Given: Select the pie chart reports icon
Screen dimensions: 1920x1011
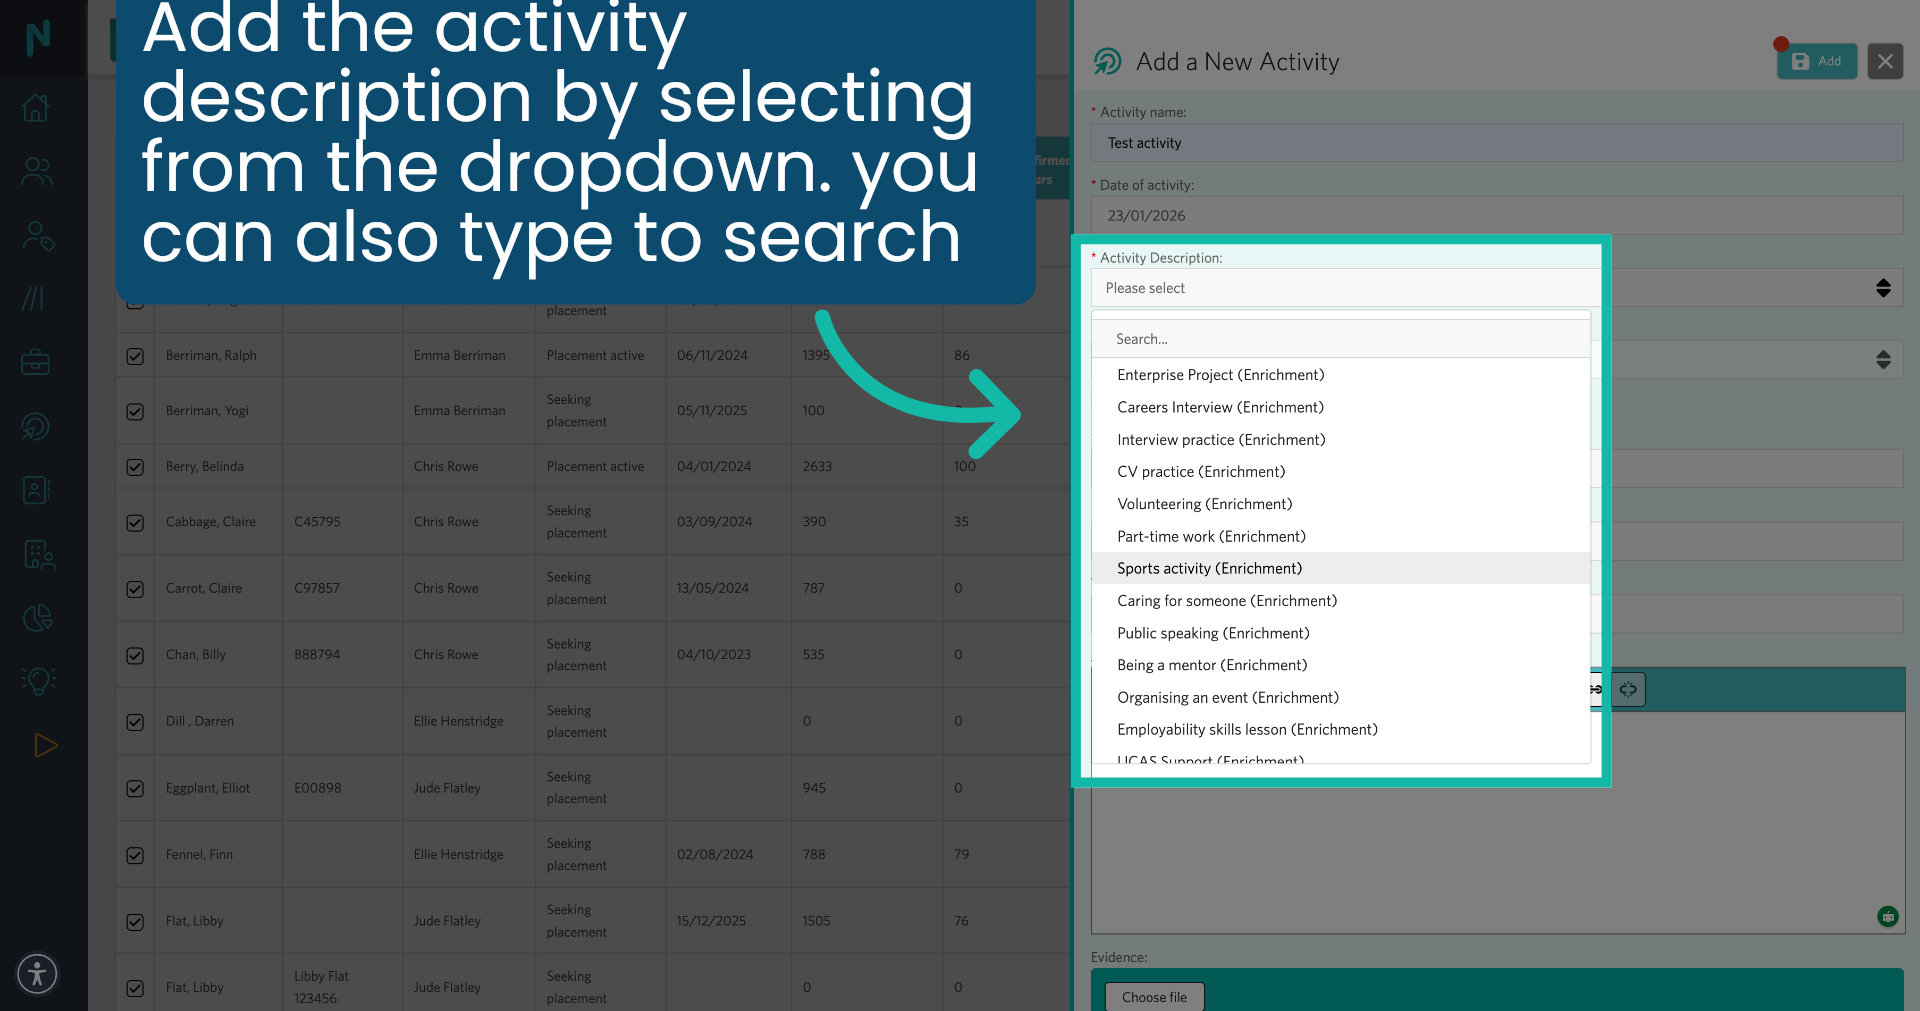Looking at the screenshot, I should coord(37,617).
